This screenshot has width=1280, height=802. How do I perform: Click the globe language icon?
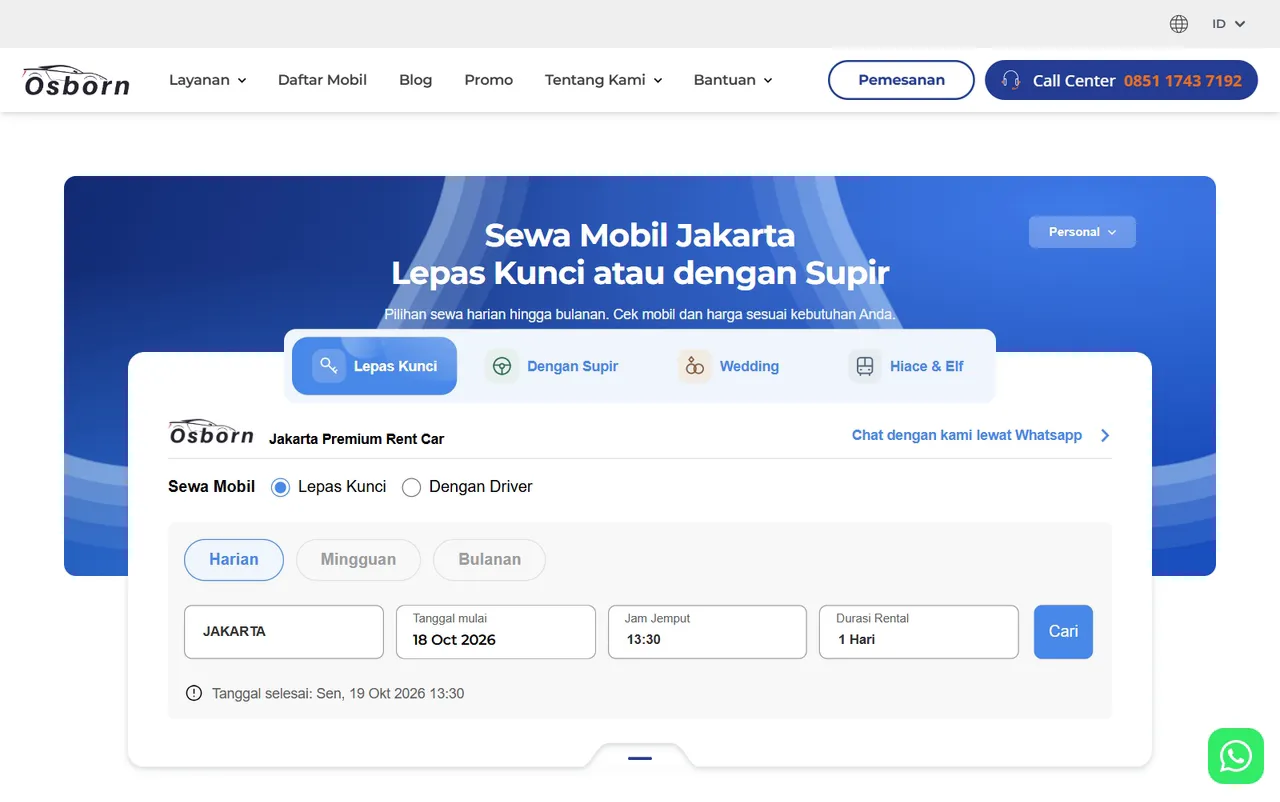1179,24
